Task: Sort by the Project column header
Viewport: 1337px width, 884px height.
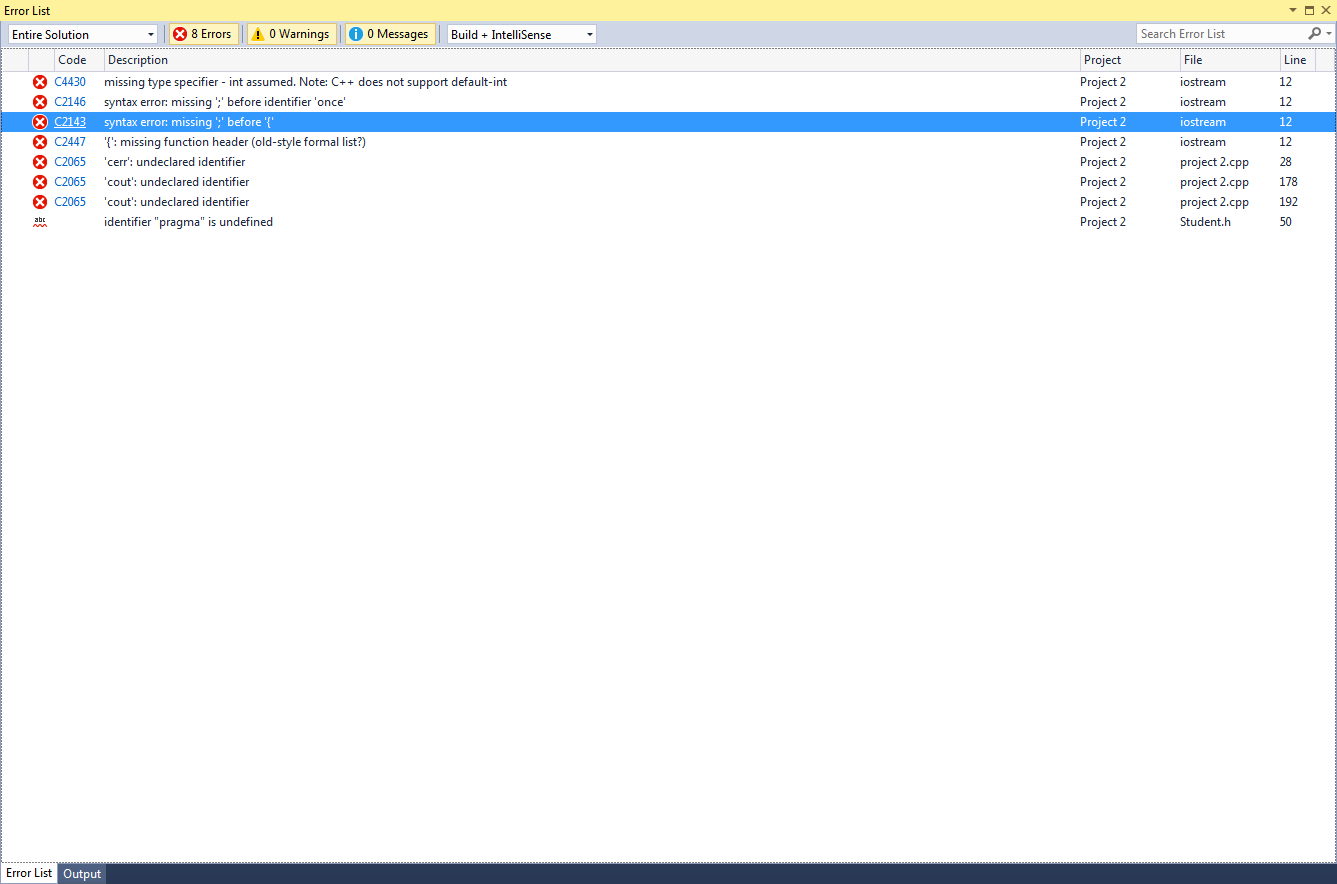Action: coord(1130,60)
